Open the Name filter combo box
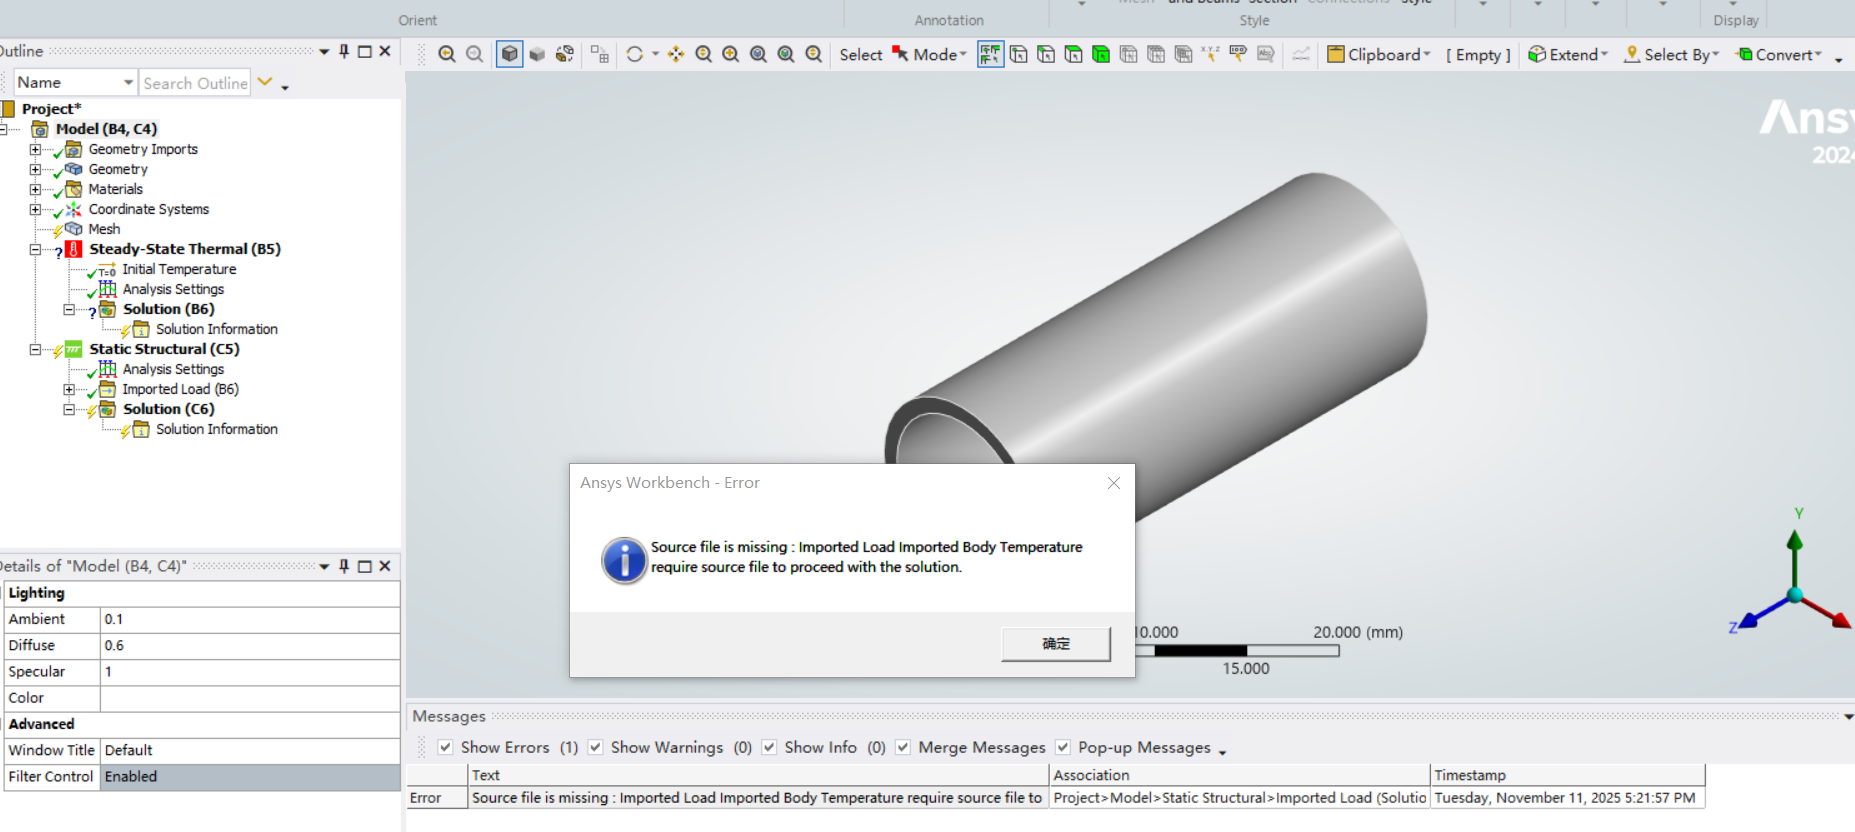Screen dimensions: 1855x832 [75, 82]
